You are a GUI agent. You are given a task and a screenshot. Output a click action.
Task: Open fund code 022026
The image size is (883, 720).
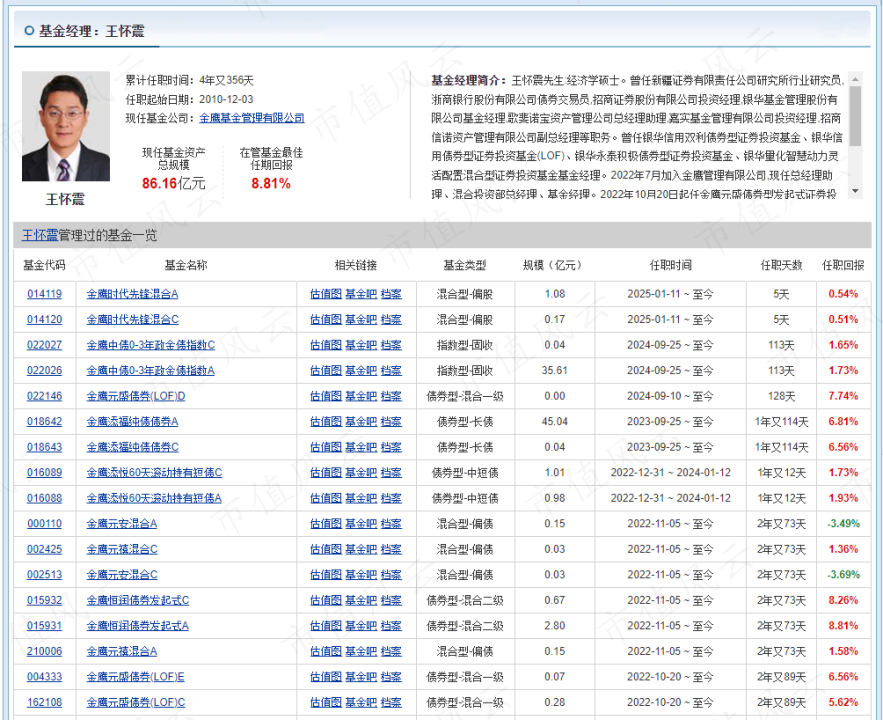click(x=44, y=370)
